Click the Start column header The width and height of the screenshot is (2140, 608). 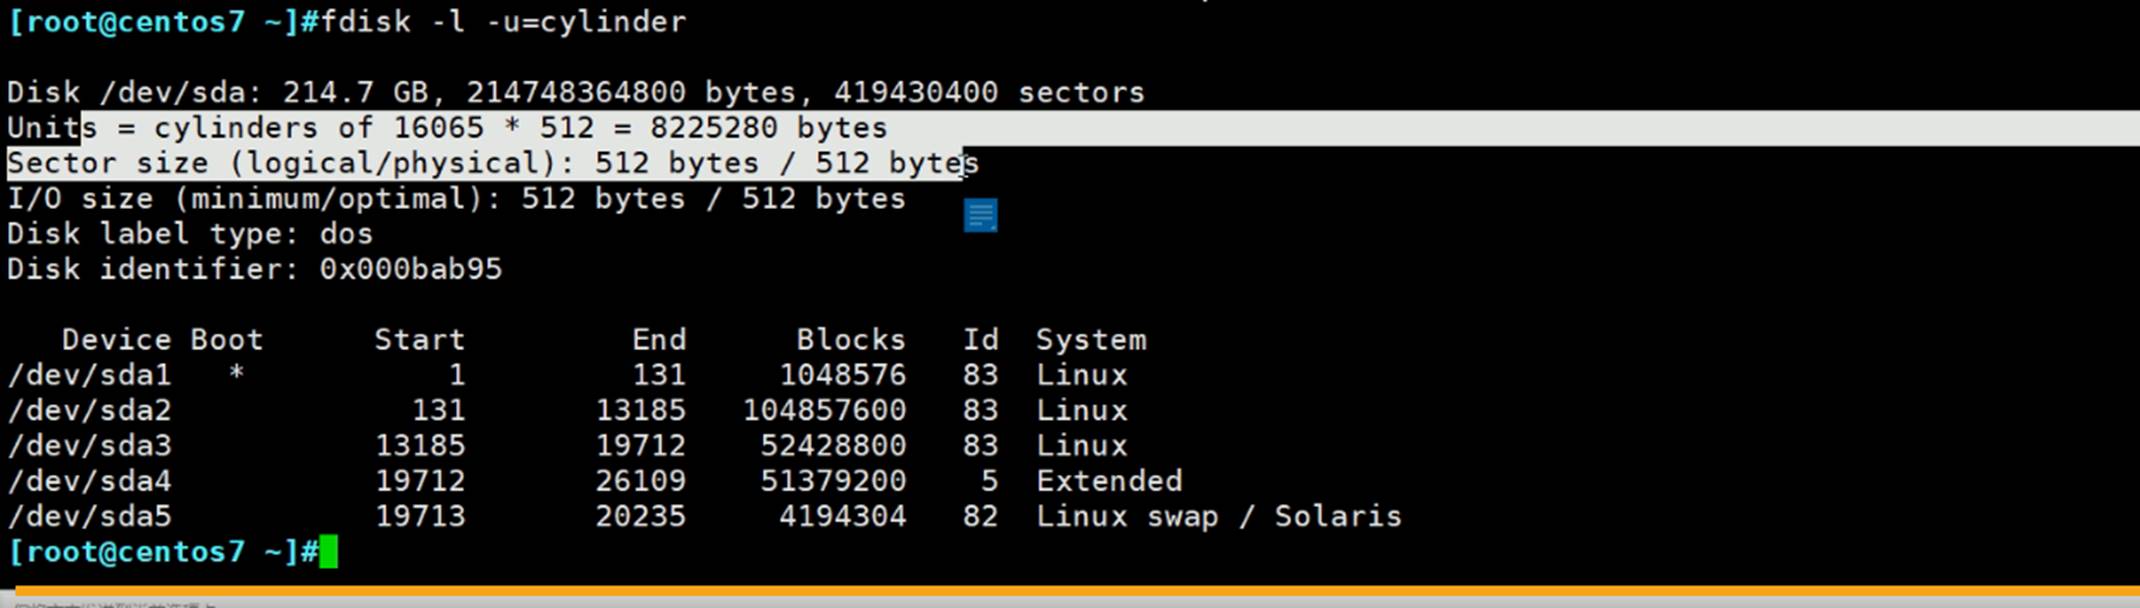click(x=419, y=340)
